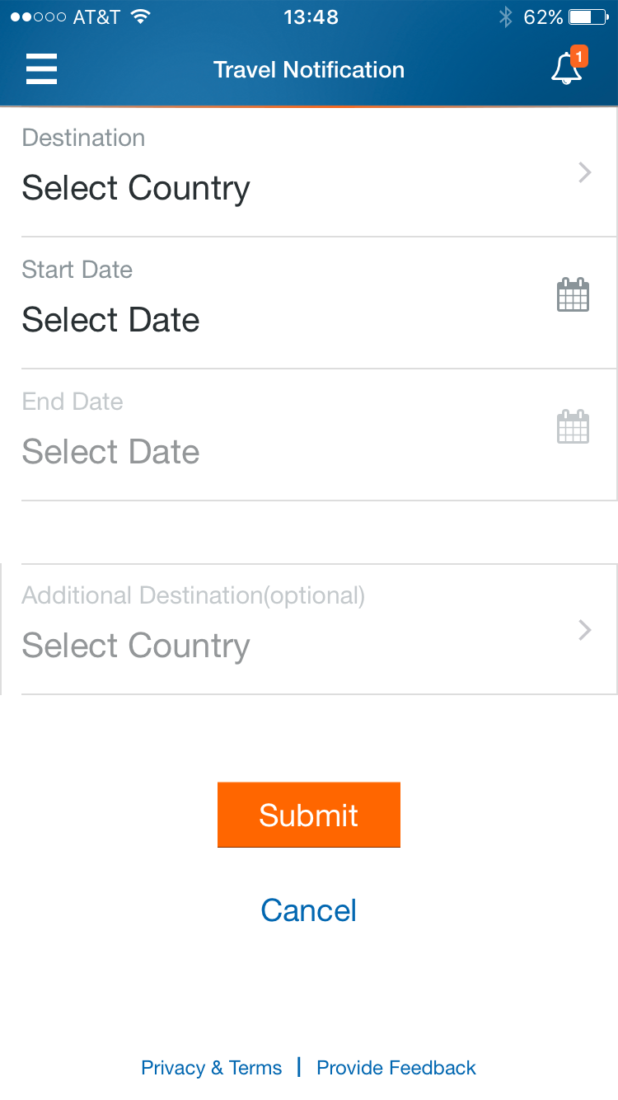This screenshot has height=1100, width=618.
Task: Open the Select Country dropdown for Destination
Action: tap(135, 188)
